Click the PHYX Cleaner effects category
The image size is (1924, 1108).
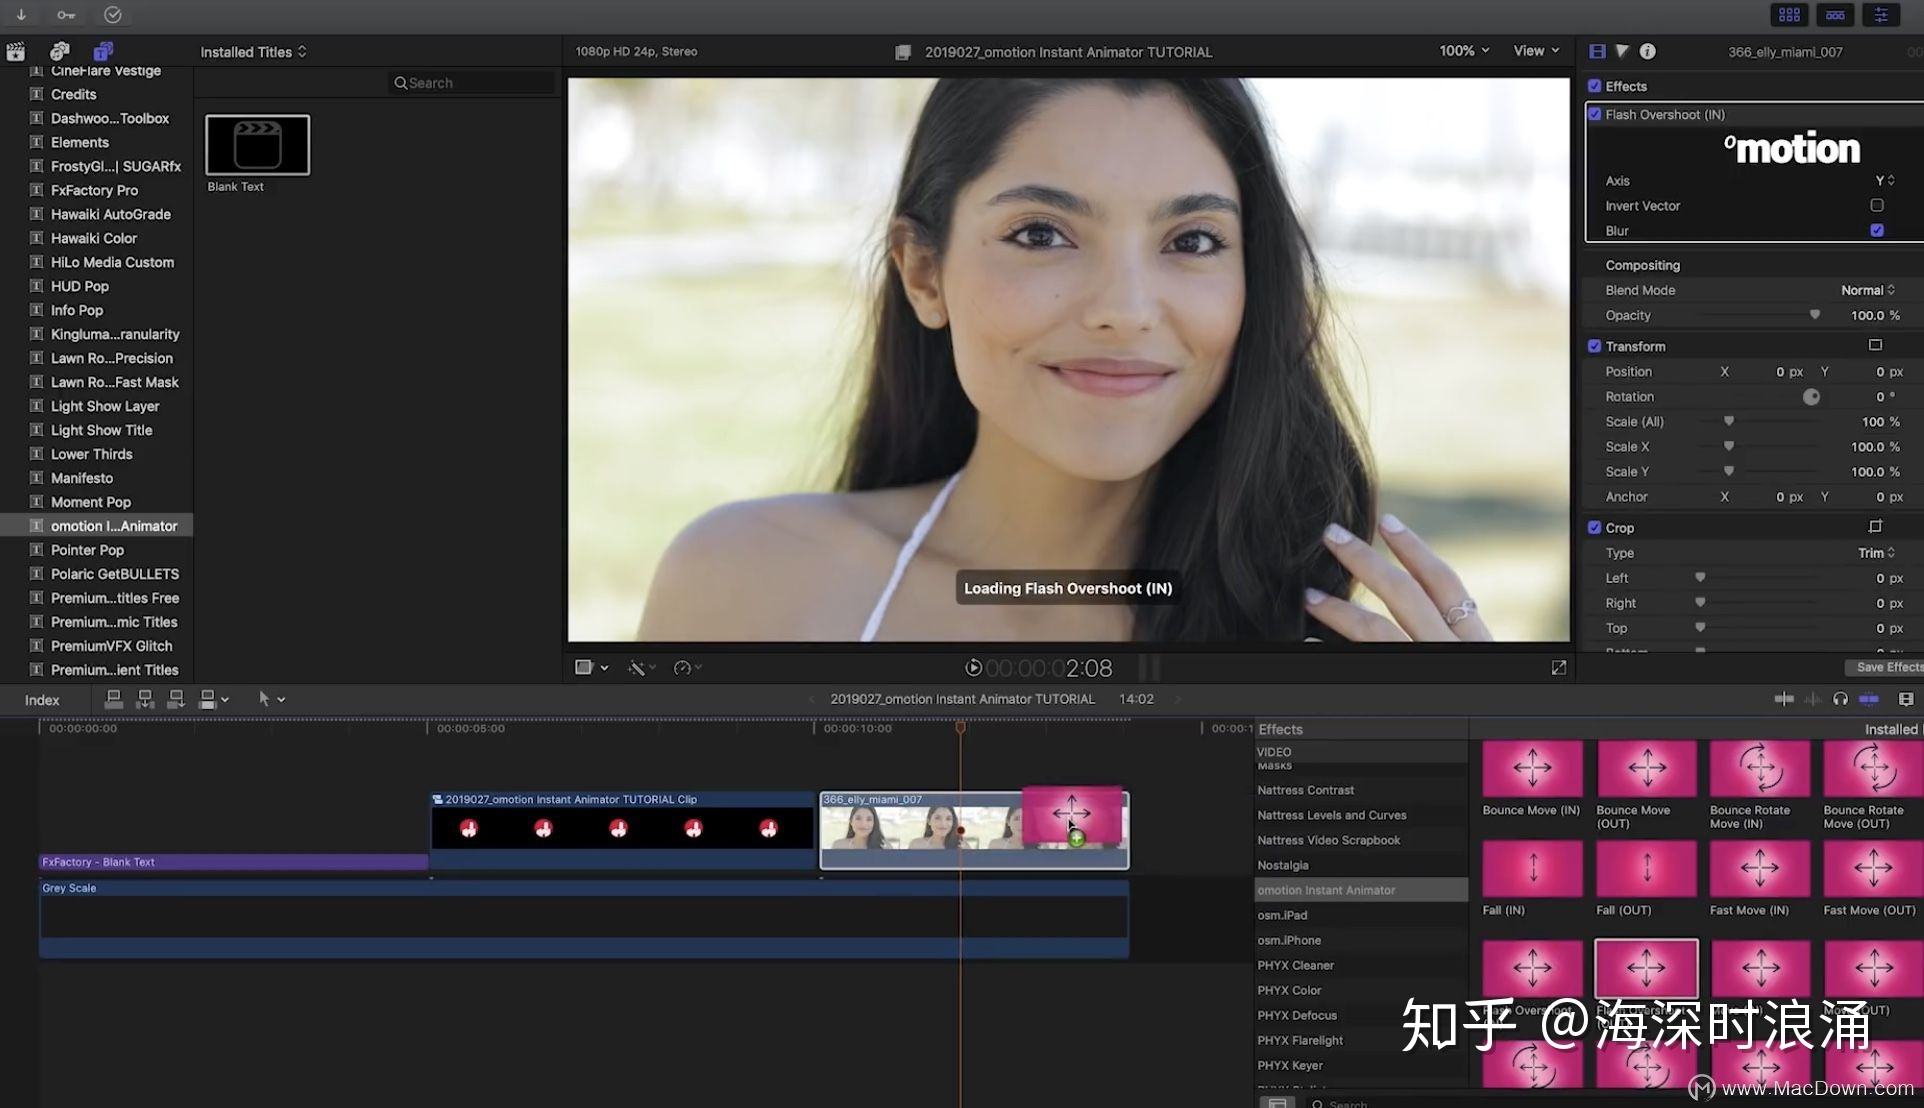pos(1294,964)
